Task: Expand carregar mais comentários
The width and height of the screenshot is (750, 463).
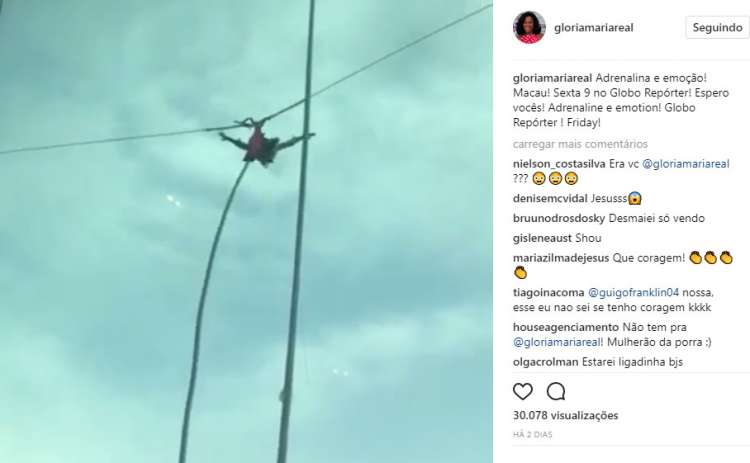Action: coord(580,144)
